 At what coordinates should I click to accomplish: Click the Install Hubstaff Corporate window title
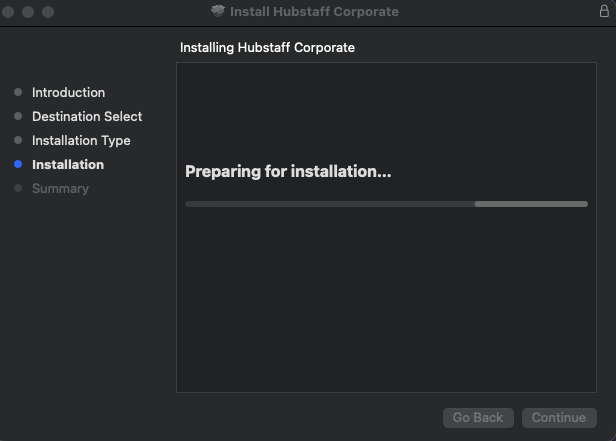pyautogui.click(x=314, y=12)
